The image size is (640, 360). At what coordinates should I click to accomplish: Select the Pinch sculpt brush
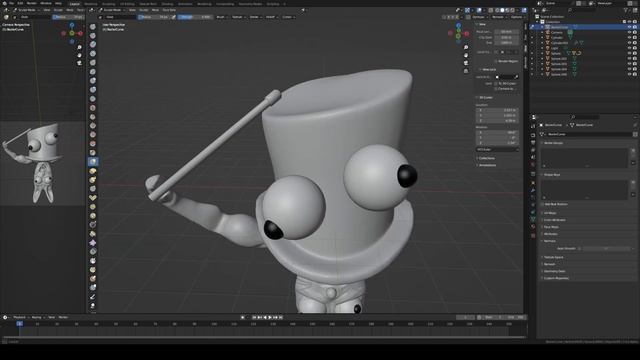[93, 153]
